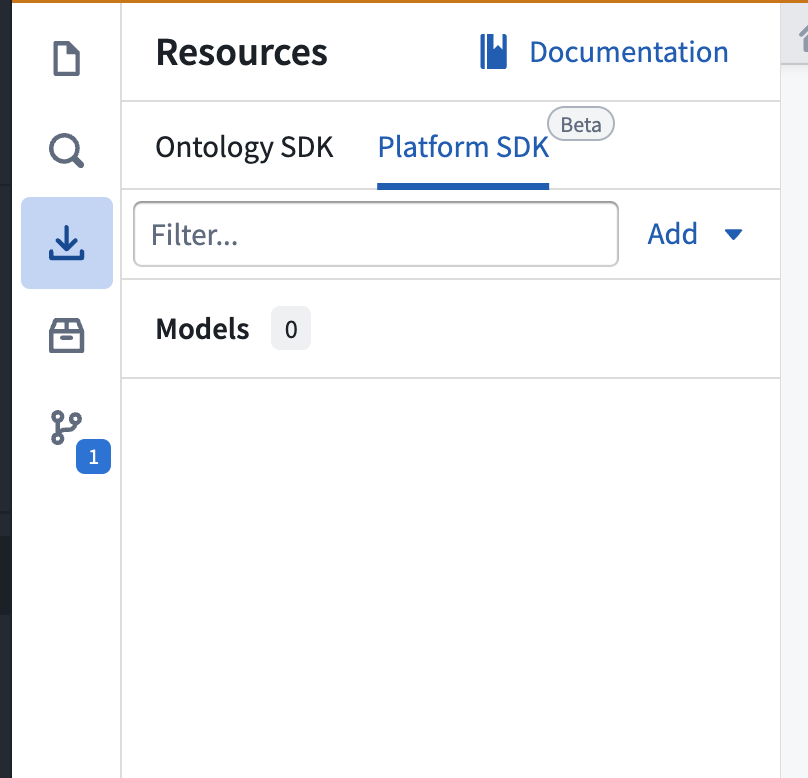The height and width of the screenshot is (778, 808).
Task: Open the package archive icon in sidebar
Action: [66, 336]
